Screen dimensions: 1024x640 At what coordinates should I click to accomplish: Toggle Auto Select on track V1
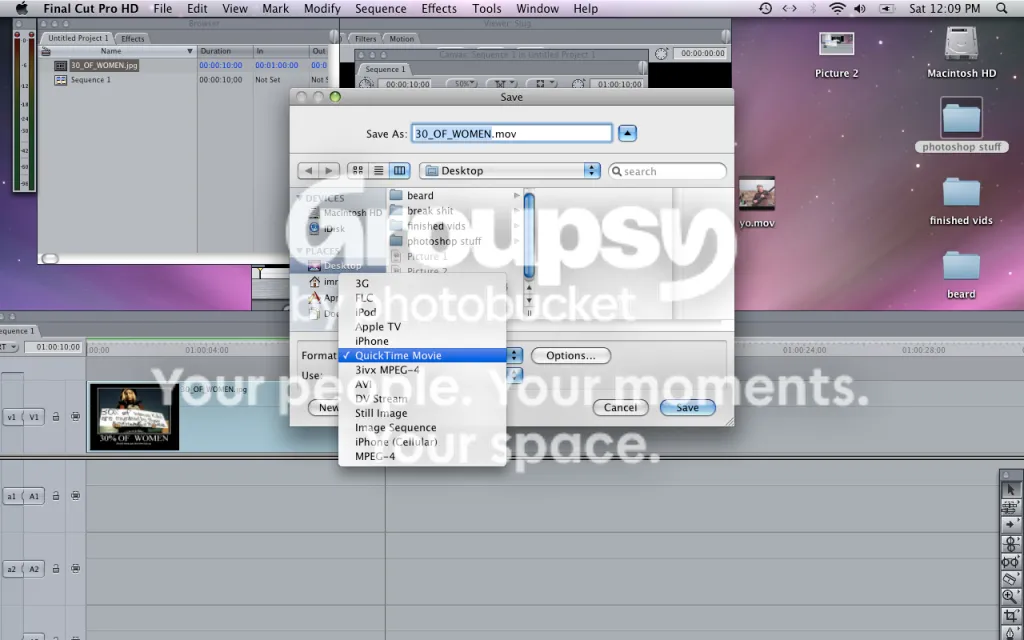tap(76, 417)
